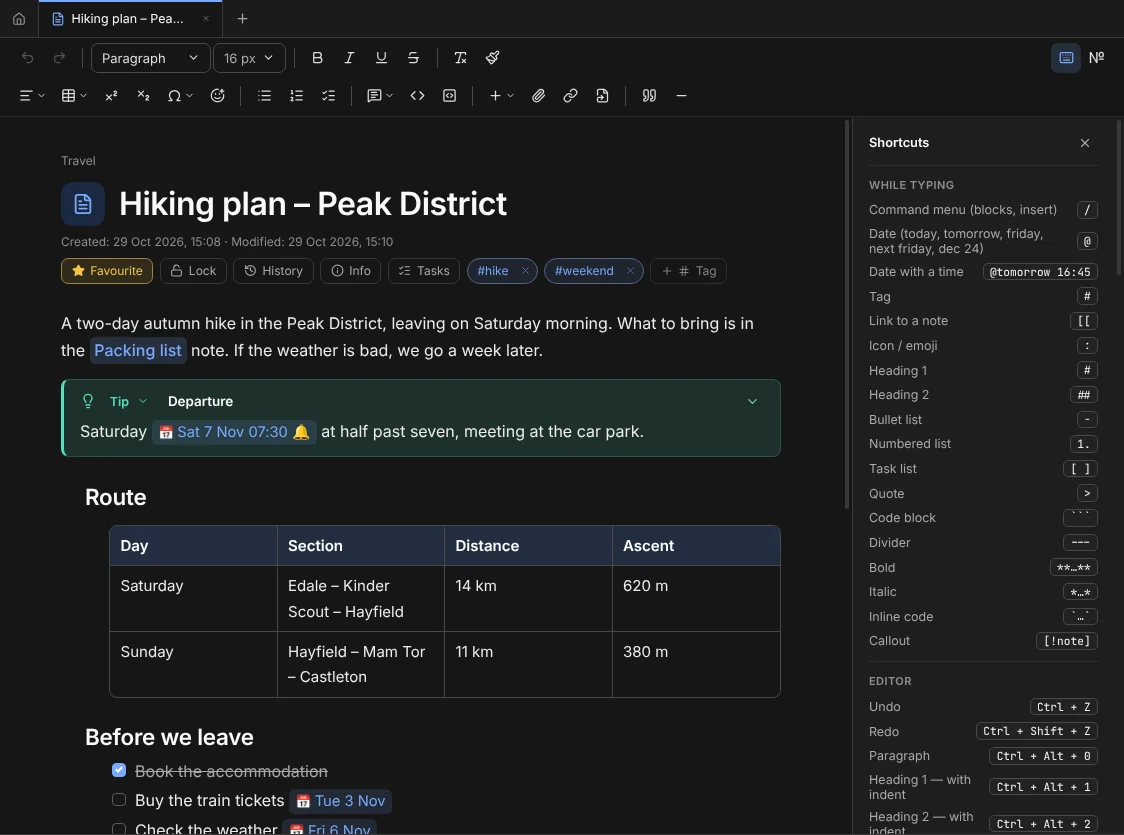Insert a hyperlink with the chain icon

pyautogui.click(x=571, y=96)
